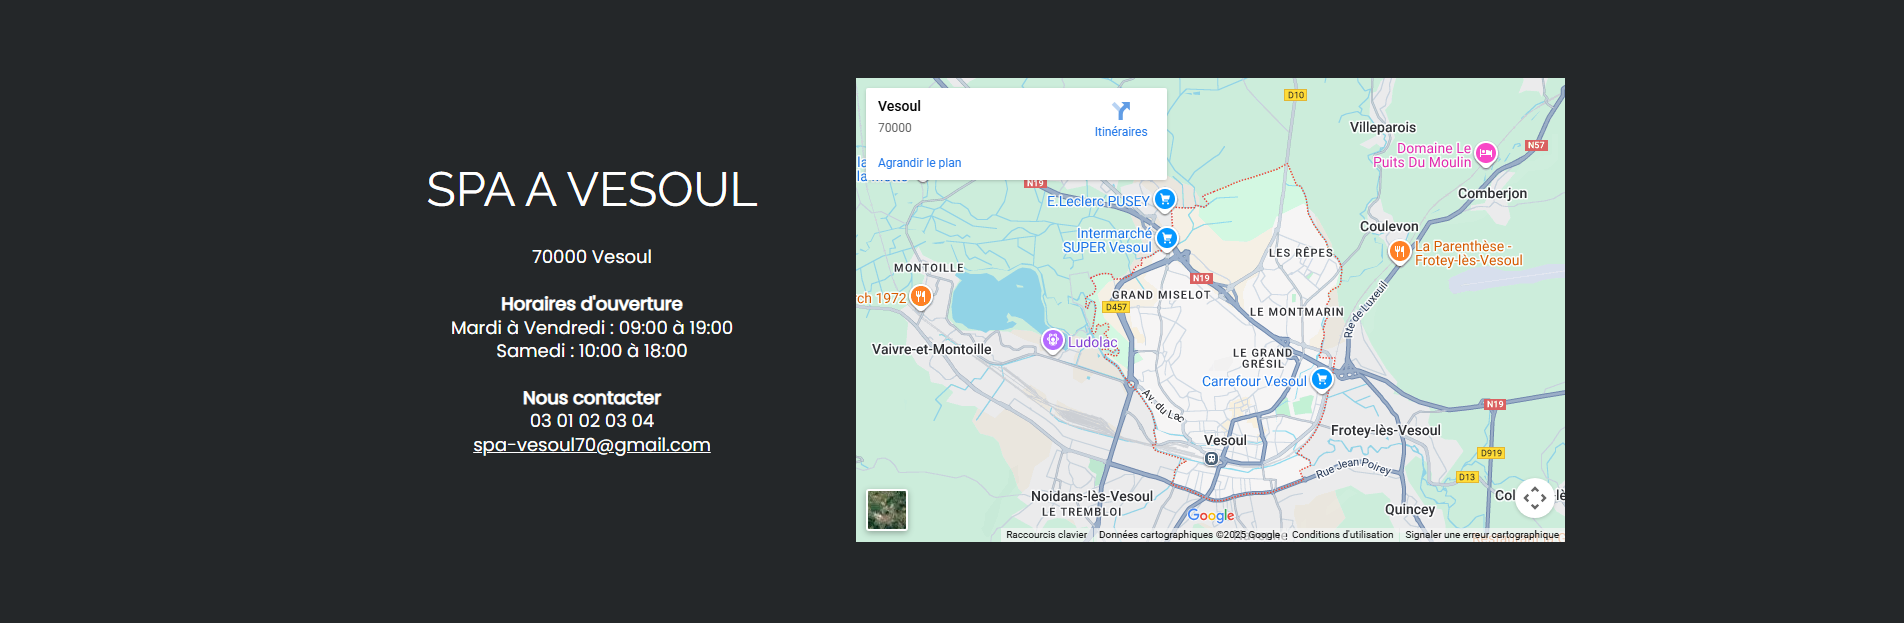Click the 'Noidans-lès-Vesoul' map label
This screenshot has height=623, width=1904.
(1092, 496)
